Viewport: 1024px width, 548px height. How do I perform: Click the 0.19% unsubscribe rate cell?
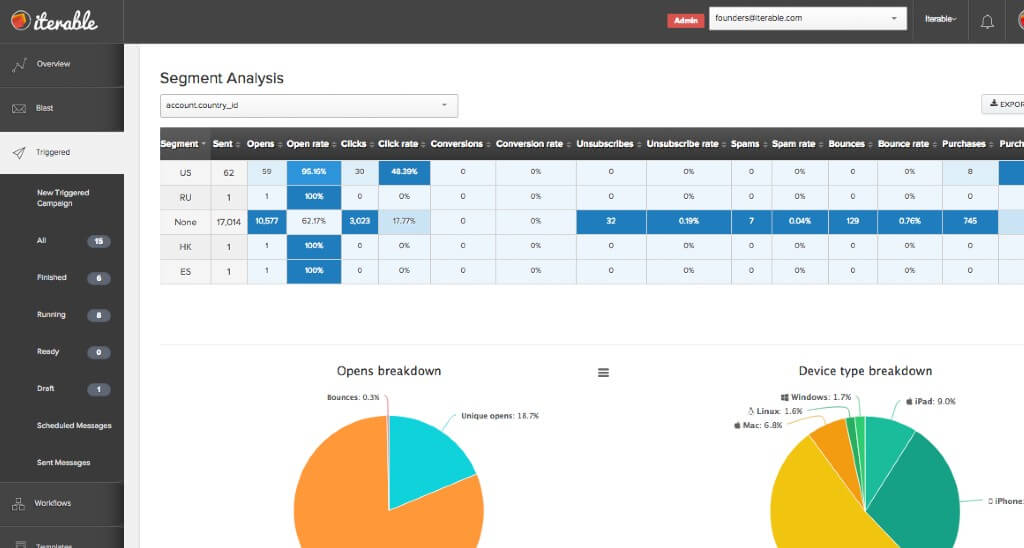click(688, 222)
